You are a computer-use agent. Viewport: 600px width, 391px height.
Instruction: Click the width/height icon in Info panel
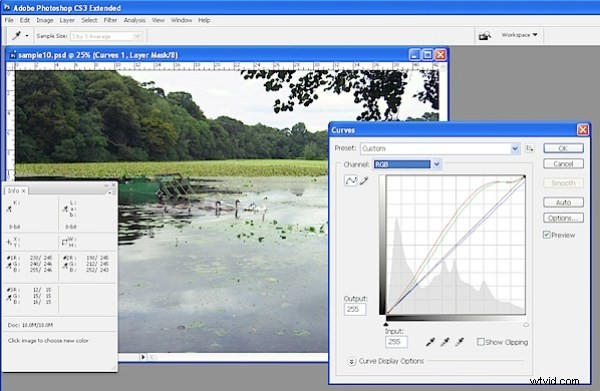65,242
